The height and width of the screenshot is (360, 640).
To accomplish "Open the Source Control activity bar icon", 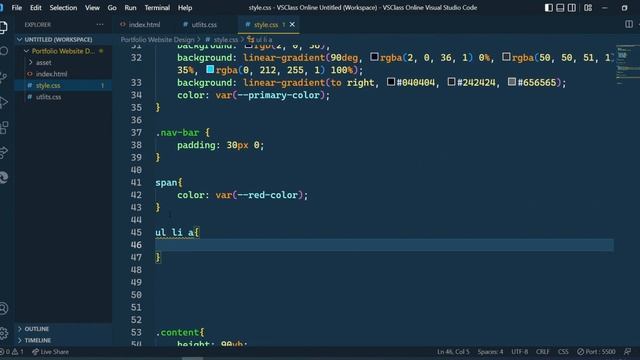I will [4, 77].
